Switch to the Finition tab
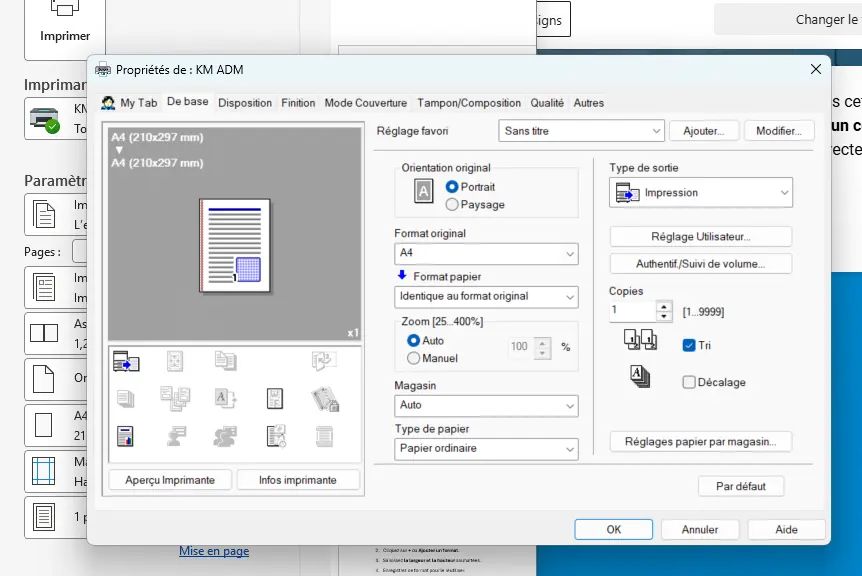Image resolution: width=862 pixels, height=576 pixels. pos(298,103)
